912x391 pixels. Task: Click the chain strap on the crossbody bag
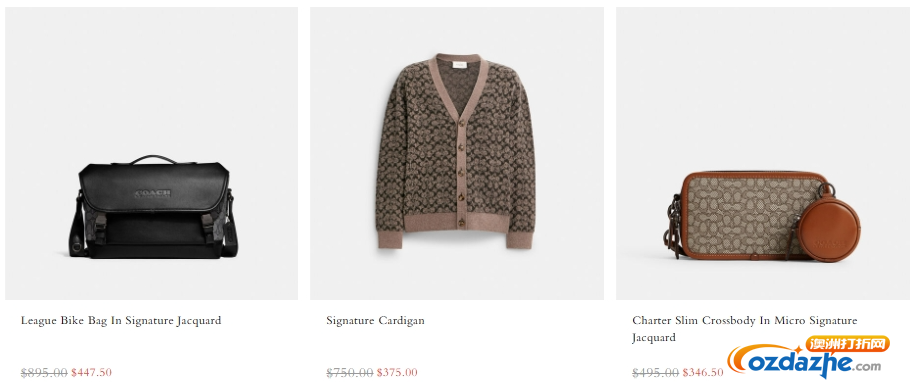click(x=674, y=224)
